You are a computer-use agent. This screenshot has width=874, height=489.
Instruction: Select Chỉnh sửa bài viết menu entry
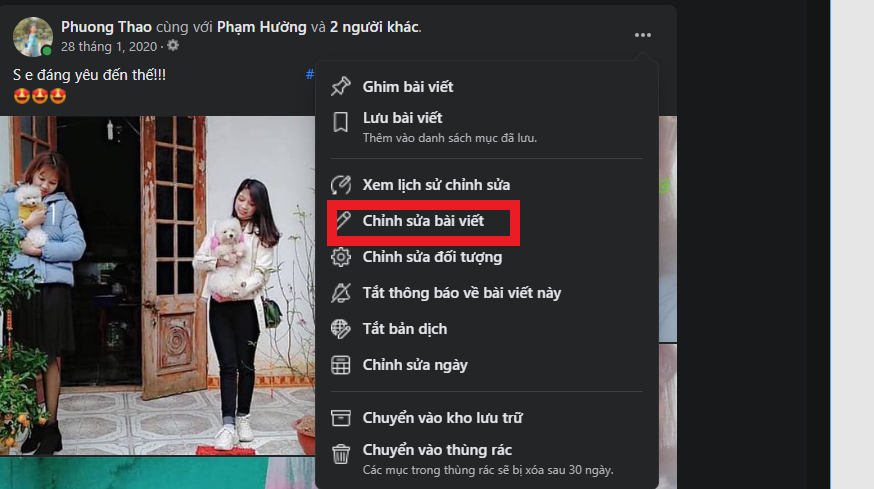tap(423, 221)
